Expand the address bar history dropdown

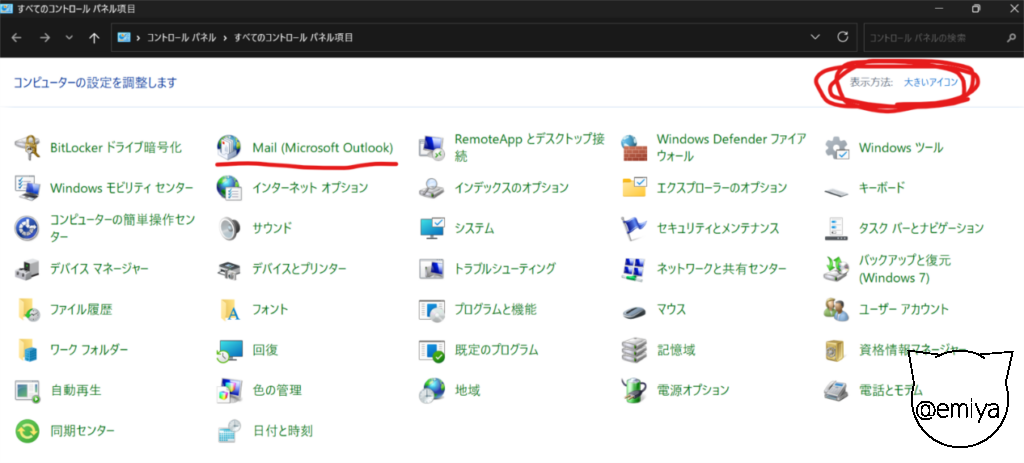815,37
